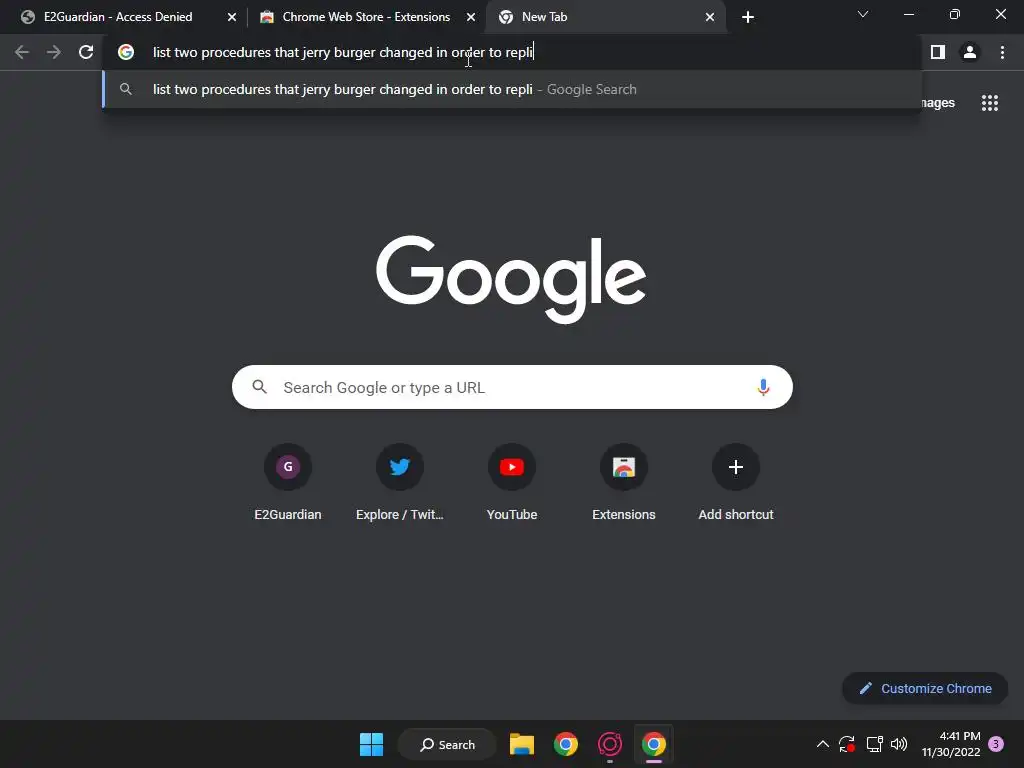Open the Google apps grid
The image size is (1024, 768).
coord(990,103)
